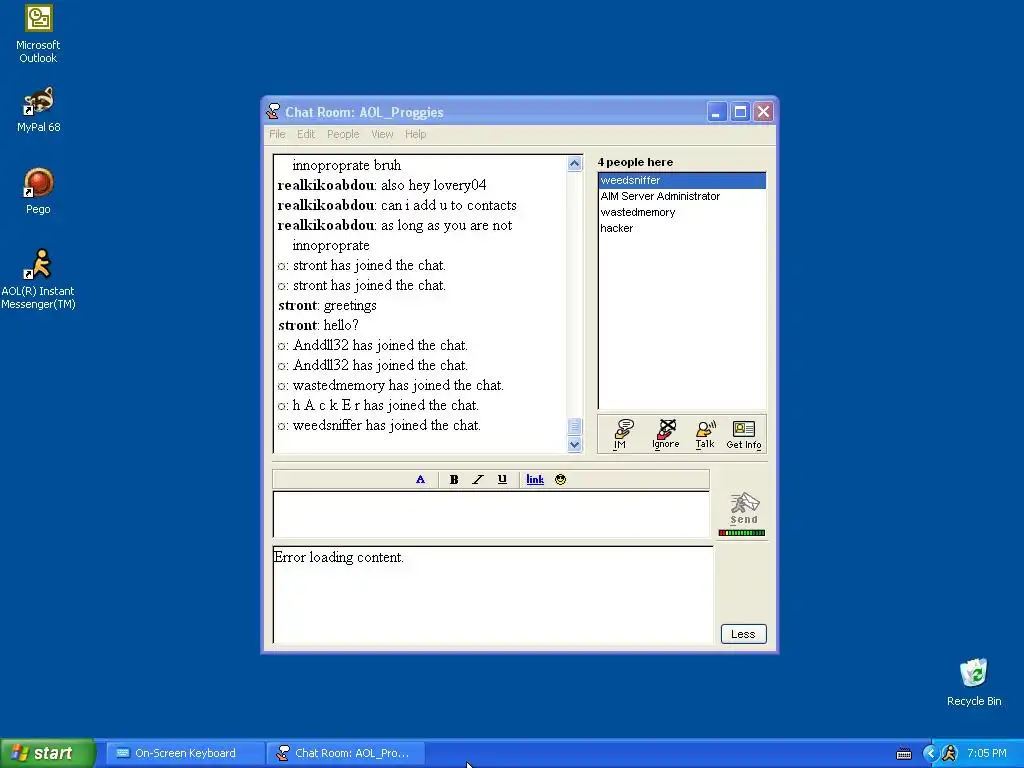Click 'h A c k E r has joined' line
The image size is (1024, 768).
378,405
